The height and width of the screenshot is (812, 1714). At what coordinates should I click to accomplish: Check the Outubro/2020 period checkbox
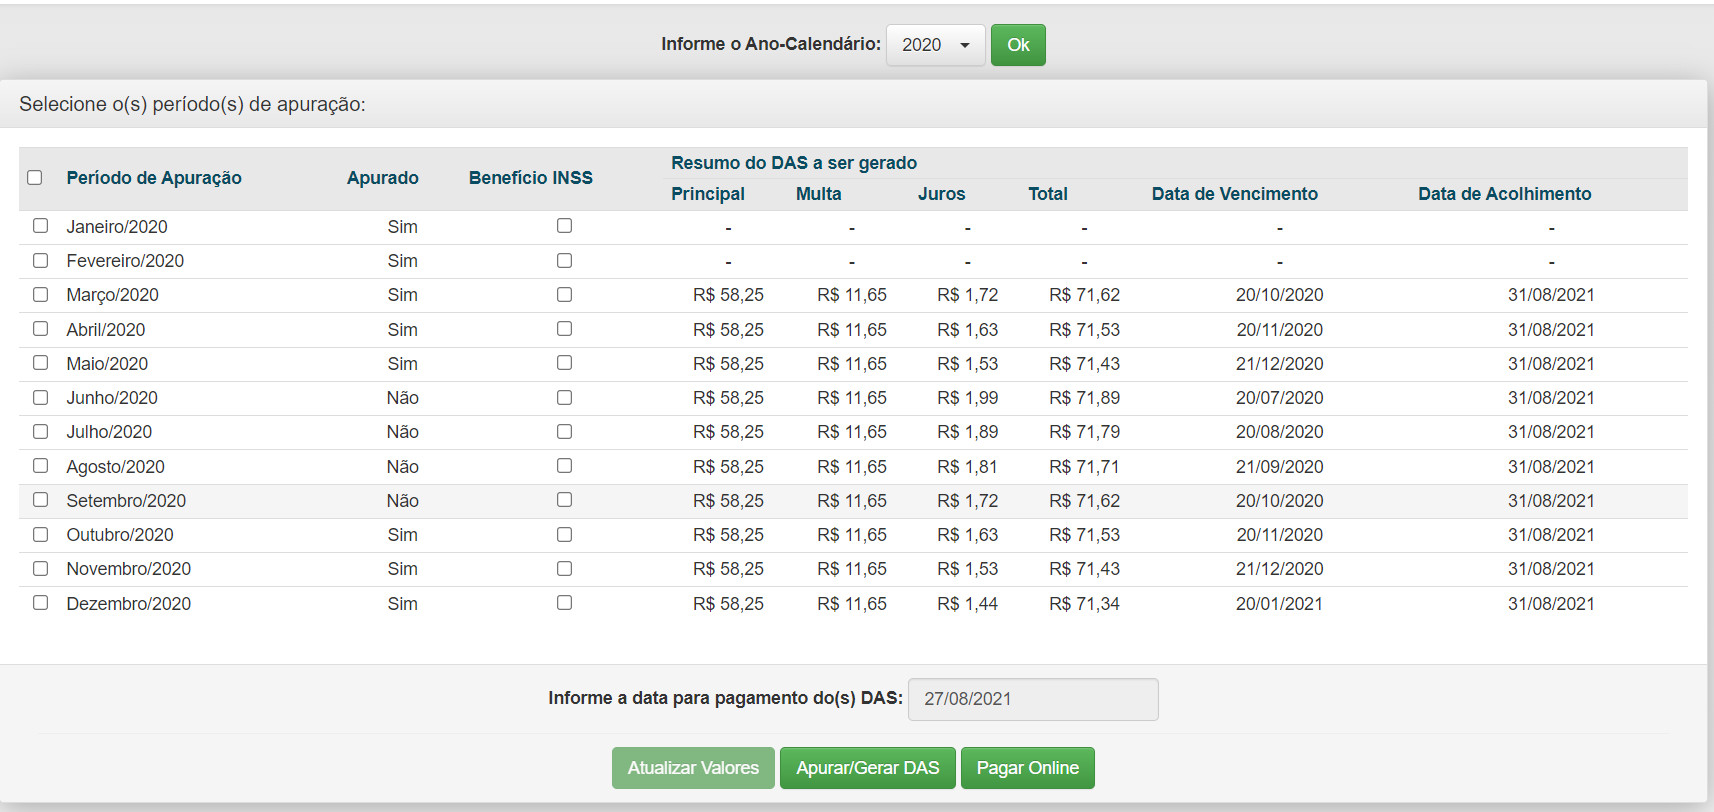(41, 535)
